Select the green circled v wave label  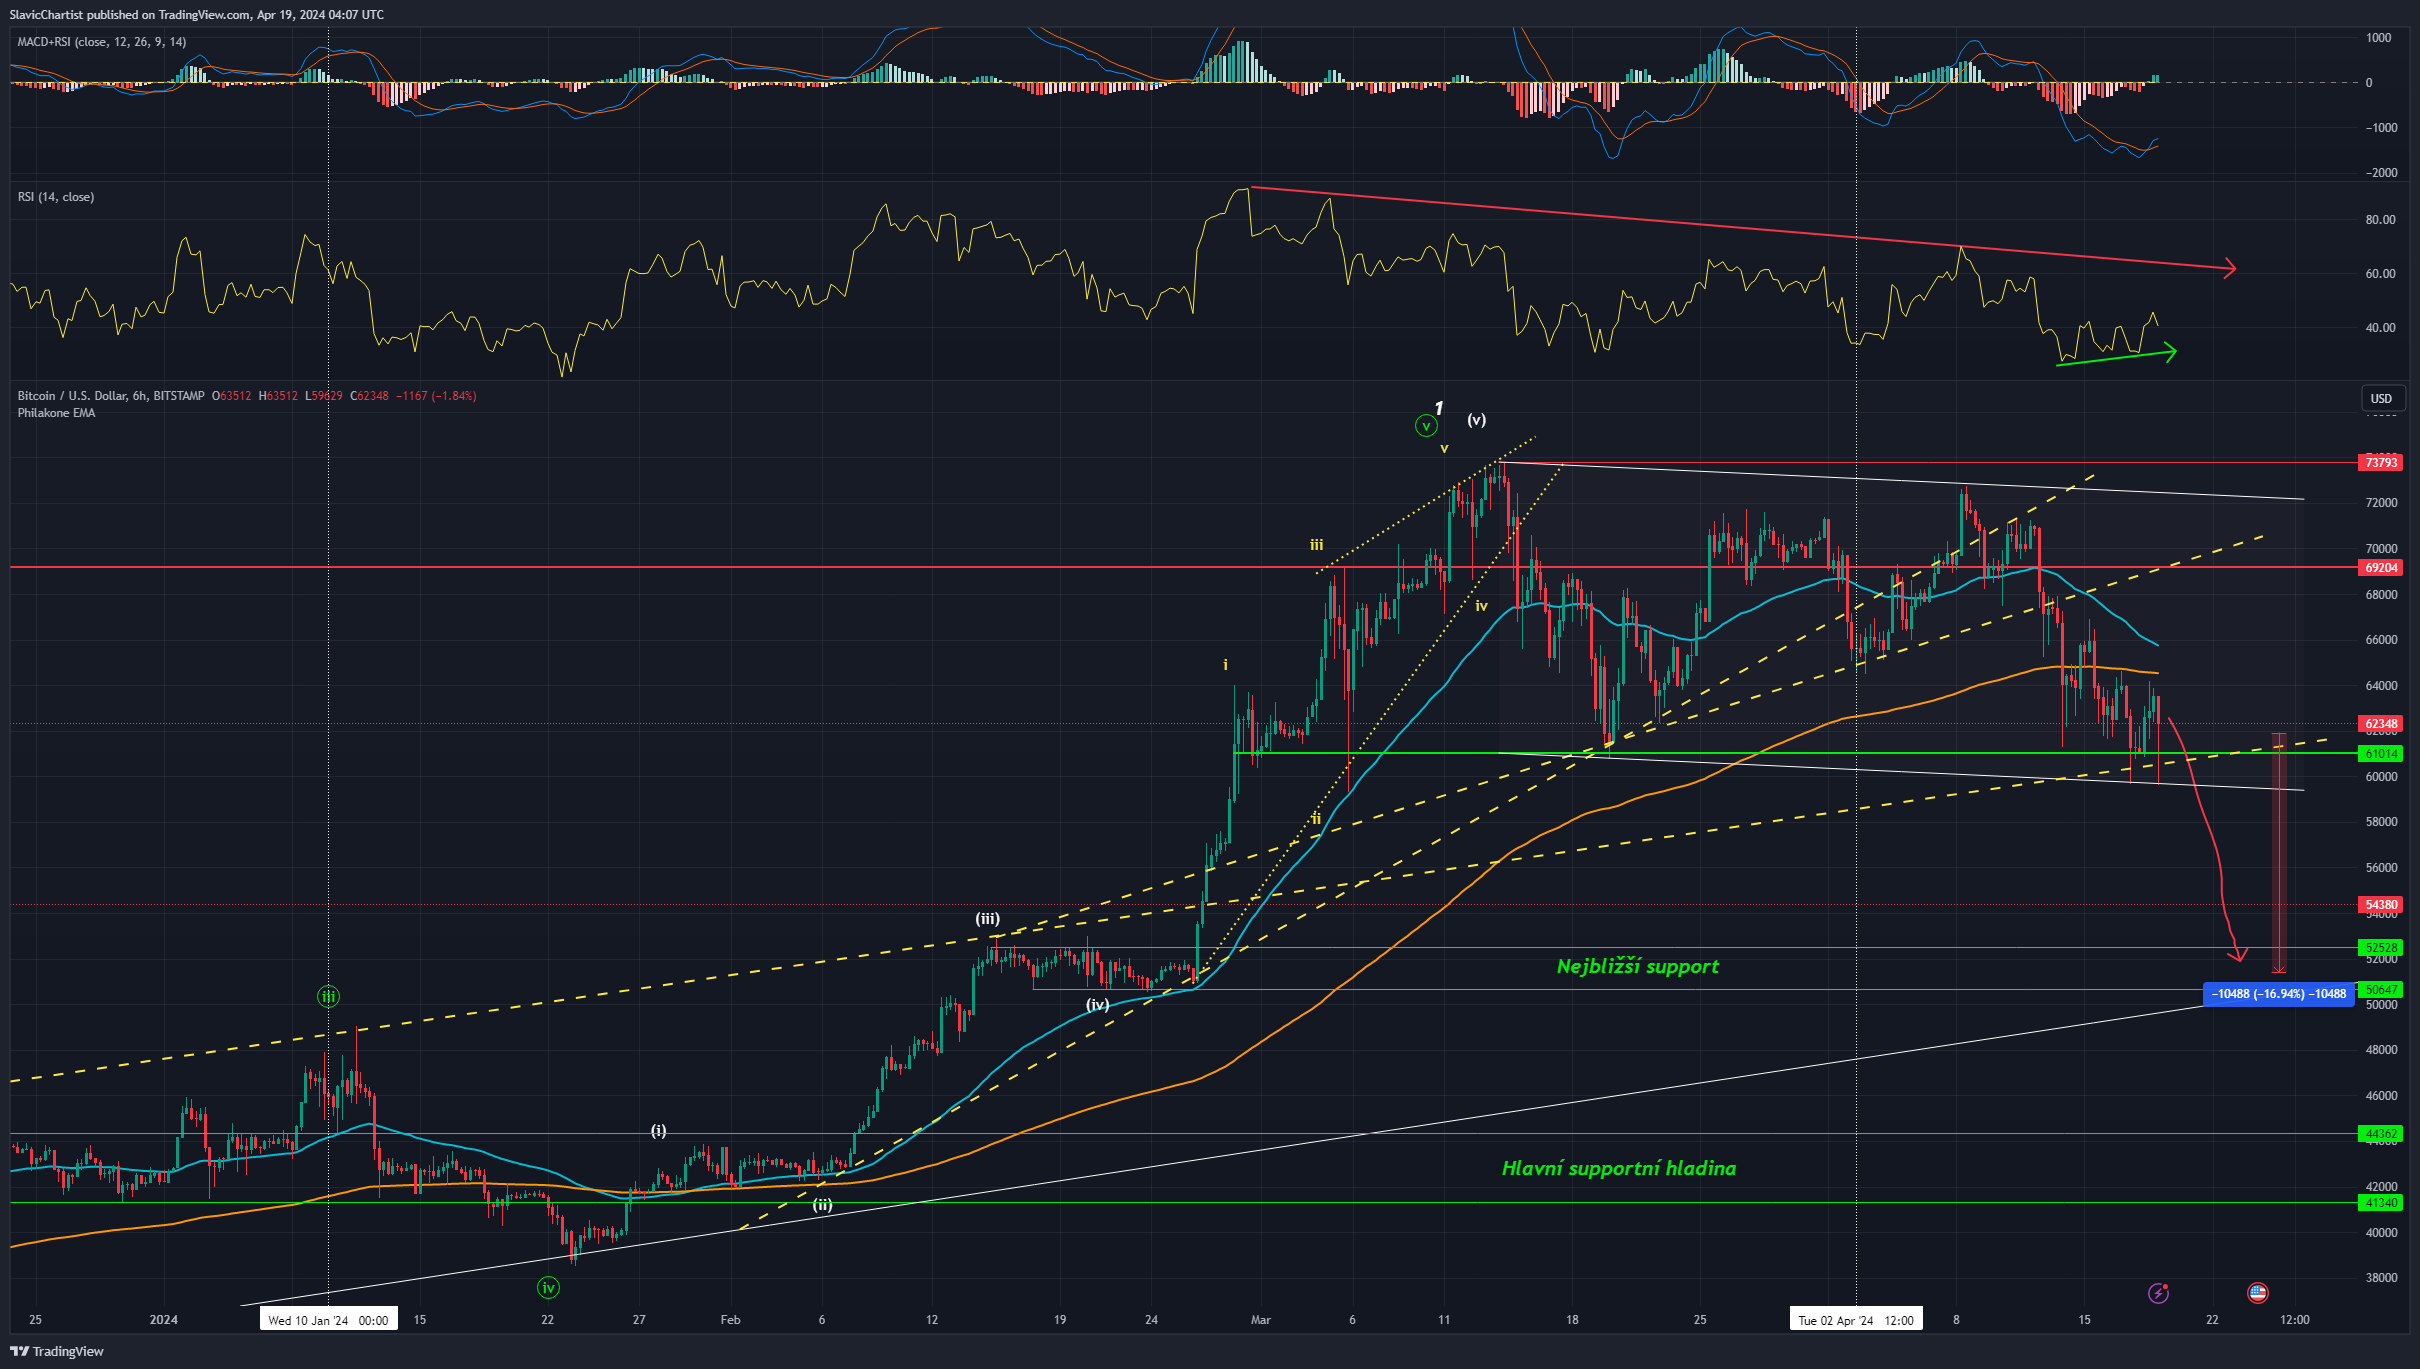point(1426,426)
